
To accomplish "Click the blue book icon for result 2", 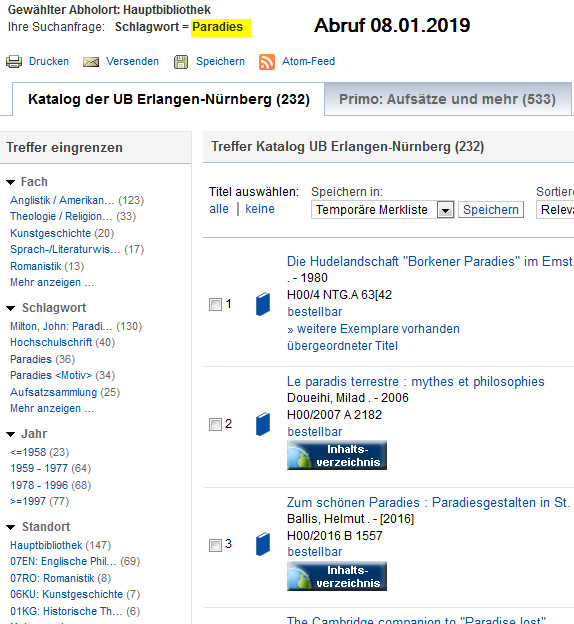I will coord(263,424).
